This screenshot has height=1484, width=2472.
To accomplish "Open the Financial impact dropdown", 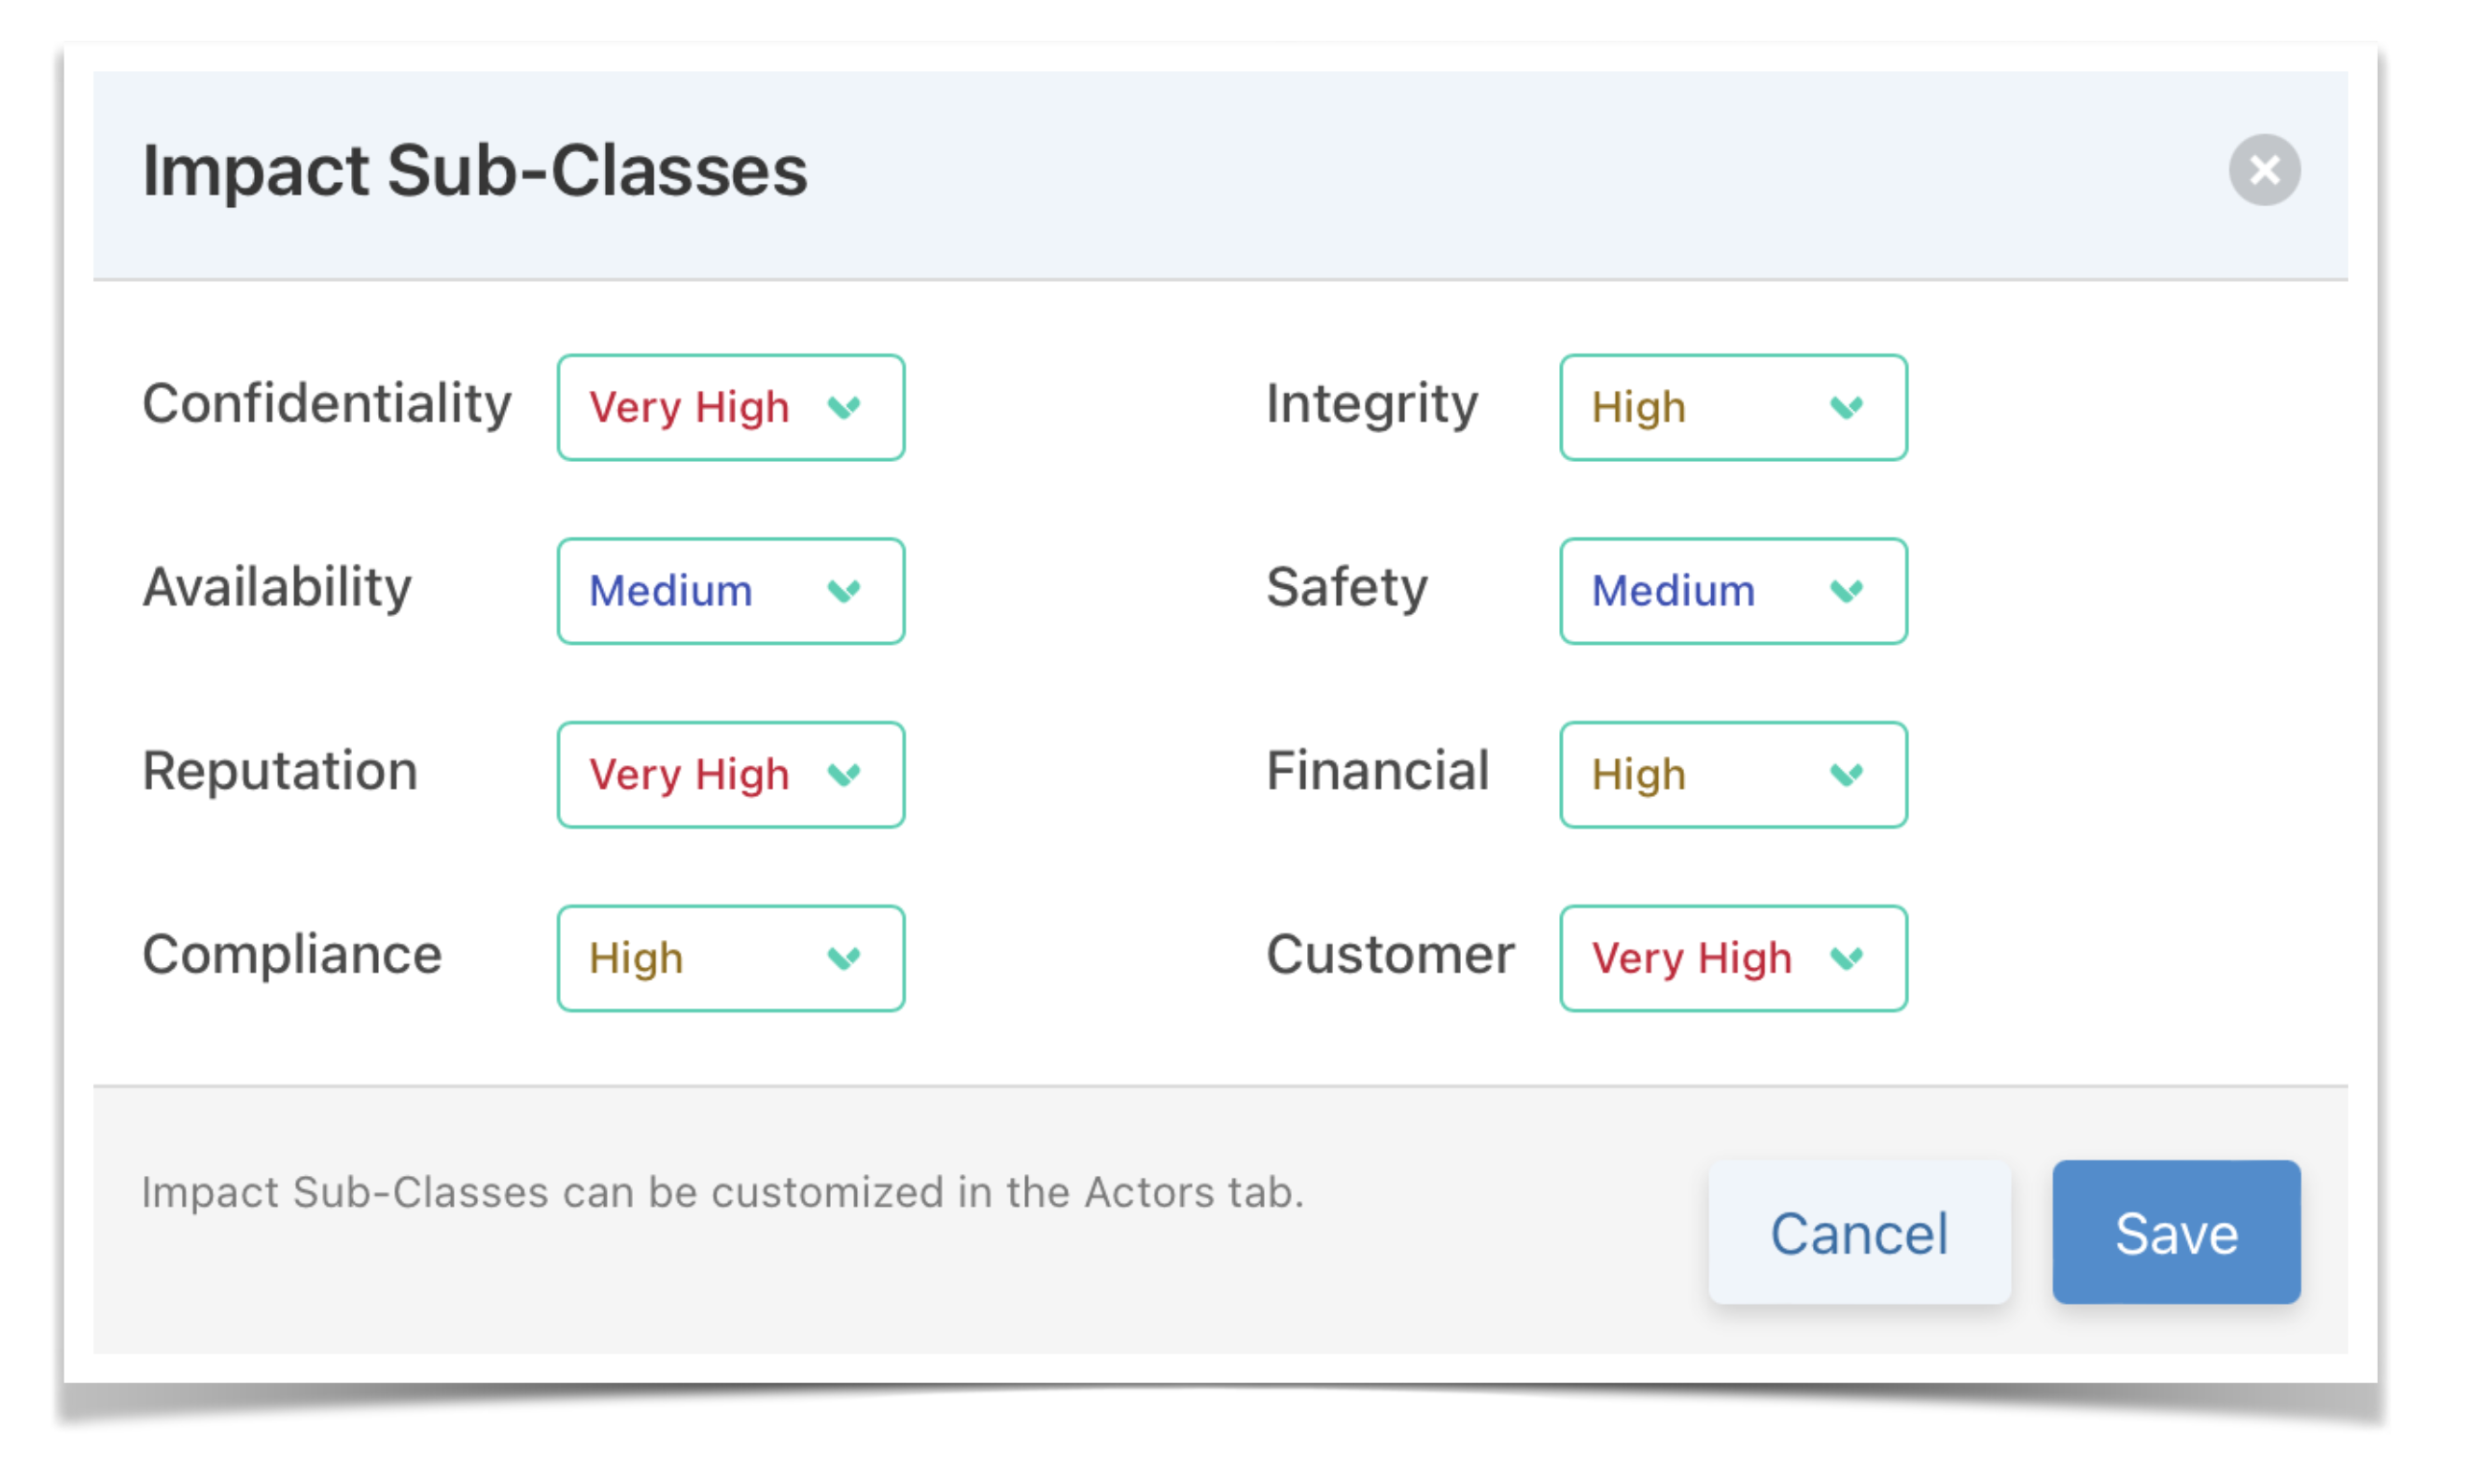I will 1732,774.
